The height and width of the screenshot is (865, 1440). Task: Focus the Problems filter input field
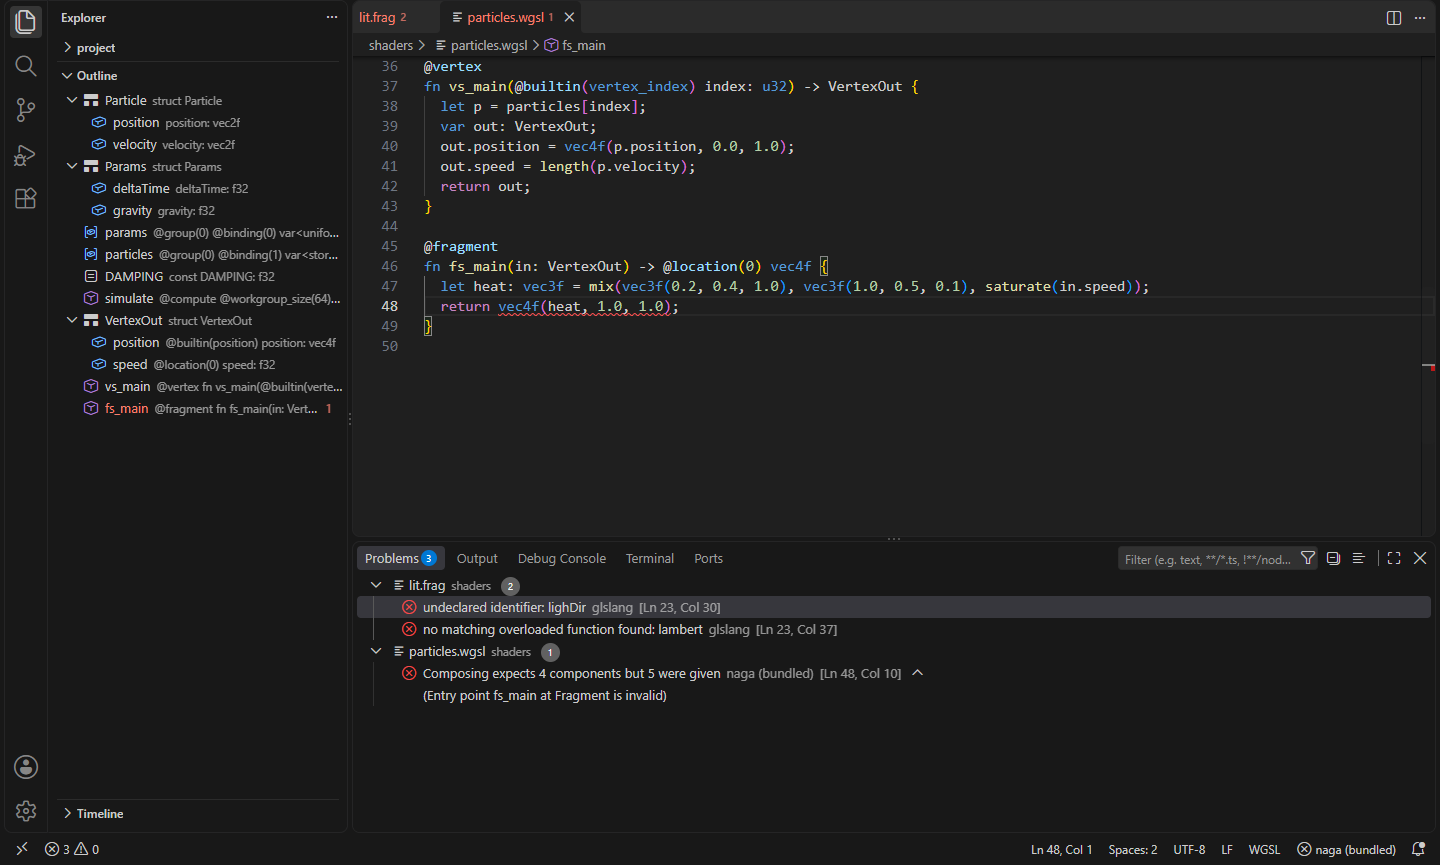pos(1207,559)
